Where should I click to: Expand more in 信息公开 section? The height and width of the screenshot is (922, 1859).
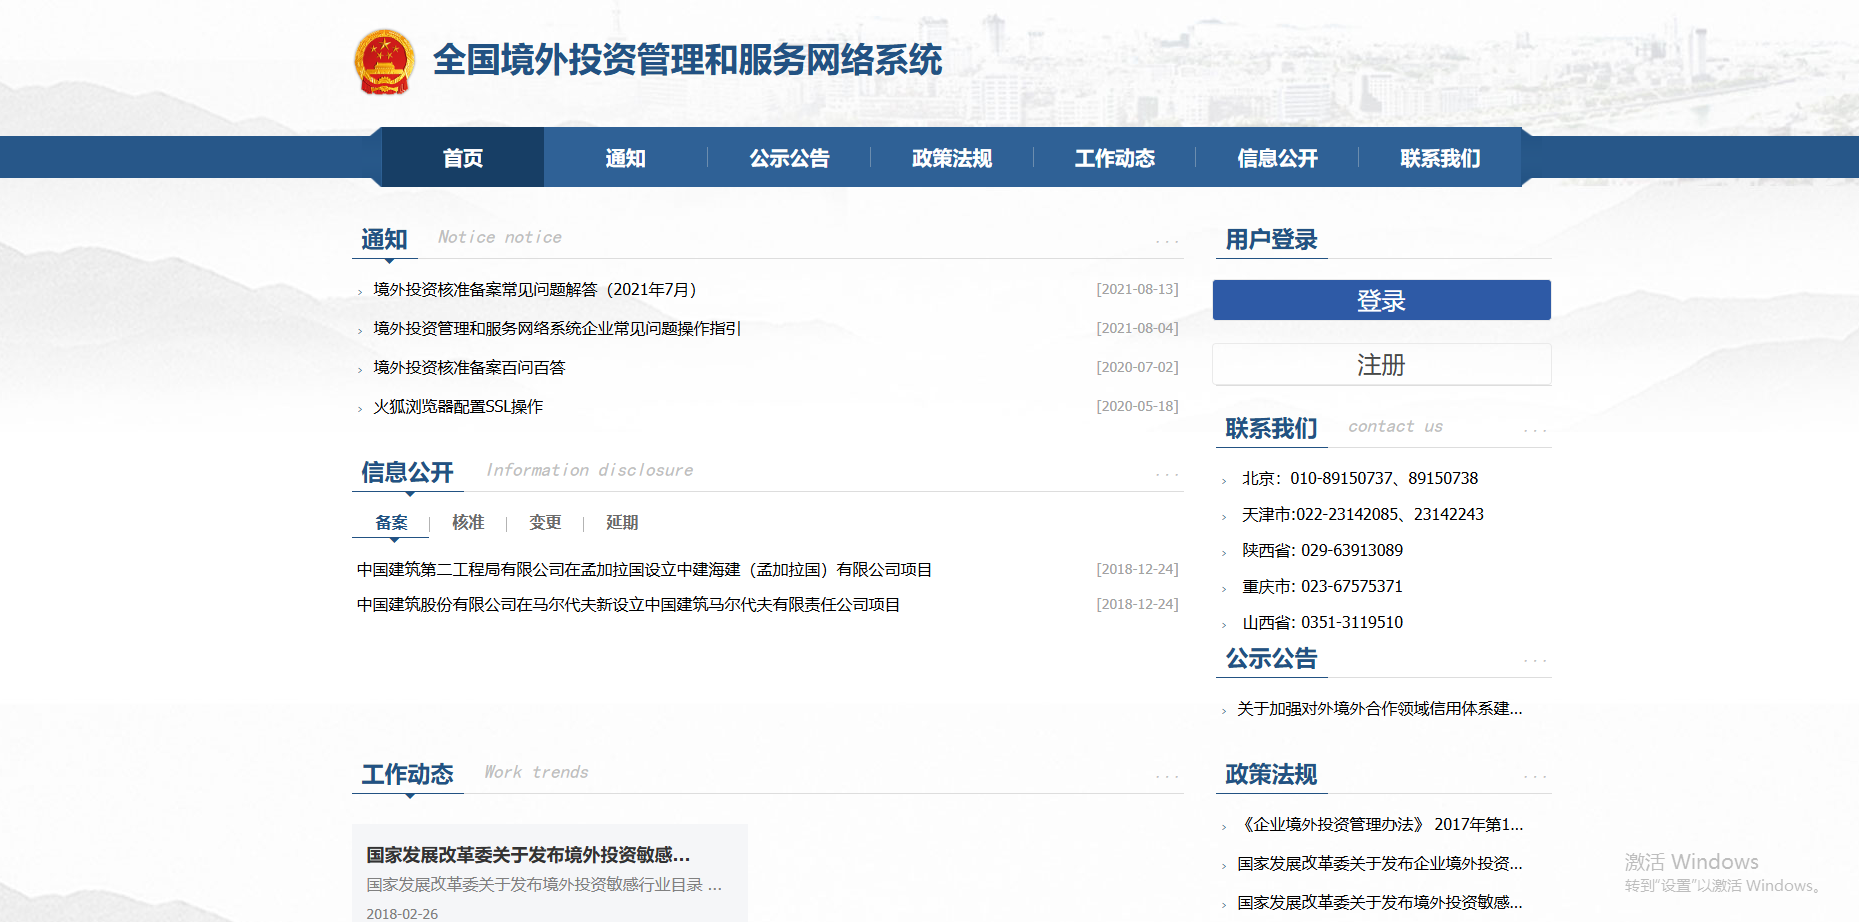pyautogui.click(x=1167, y=474)
